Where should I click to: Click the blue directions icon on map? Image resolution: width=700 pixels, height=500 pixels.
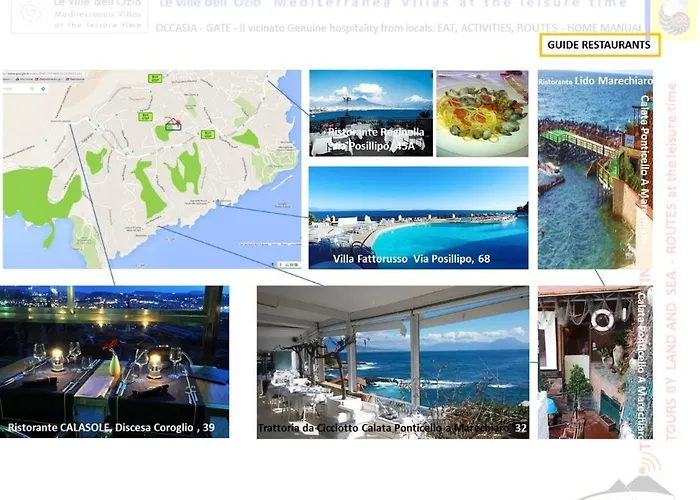(43, 89)
